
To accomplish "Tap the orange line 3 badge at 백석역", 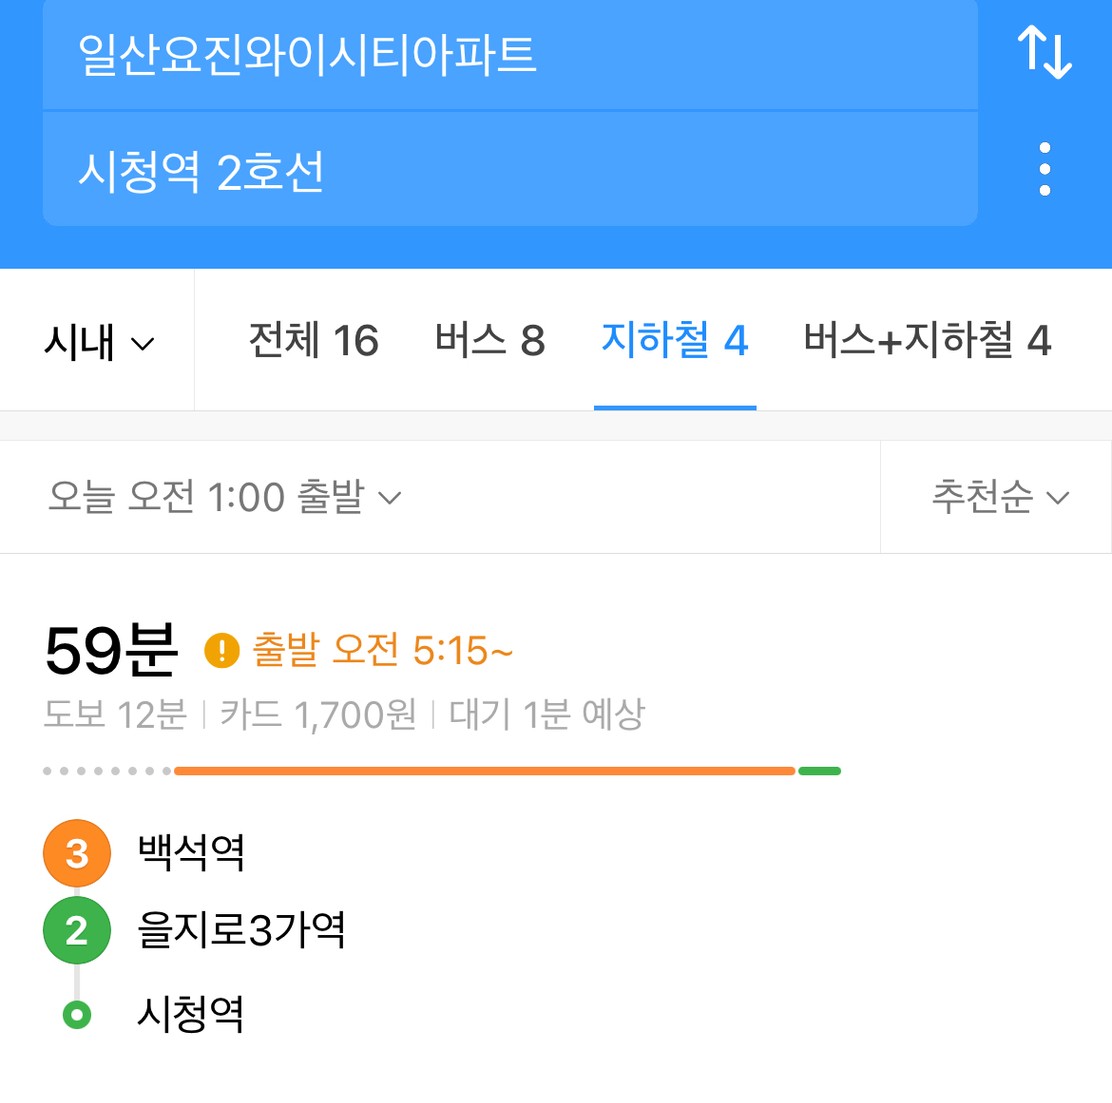I will tap(77, 853).
